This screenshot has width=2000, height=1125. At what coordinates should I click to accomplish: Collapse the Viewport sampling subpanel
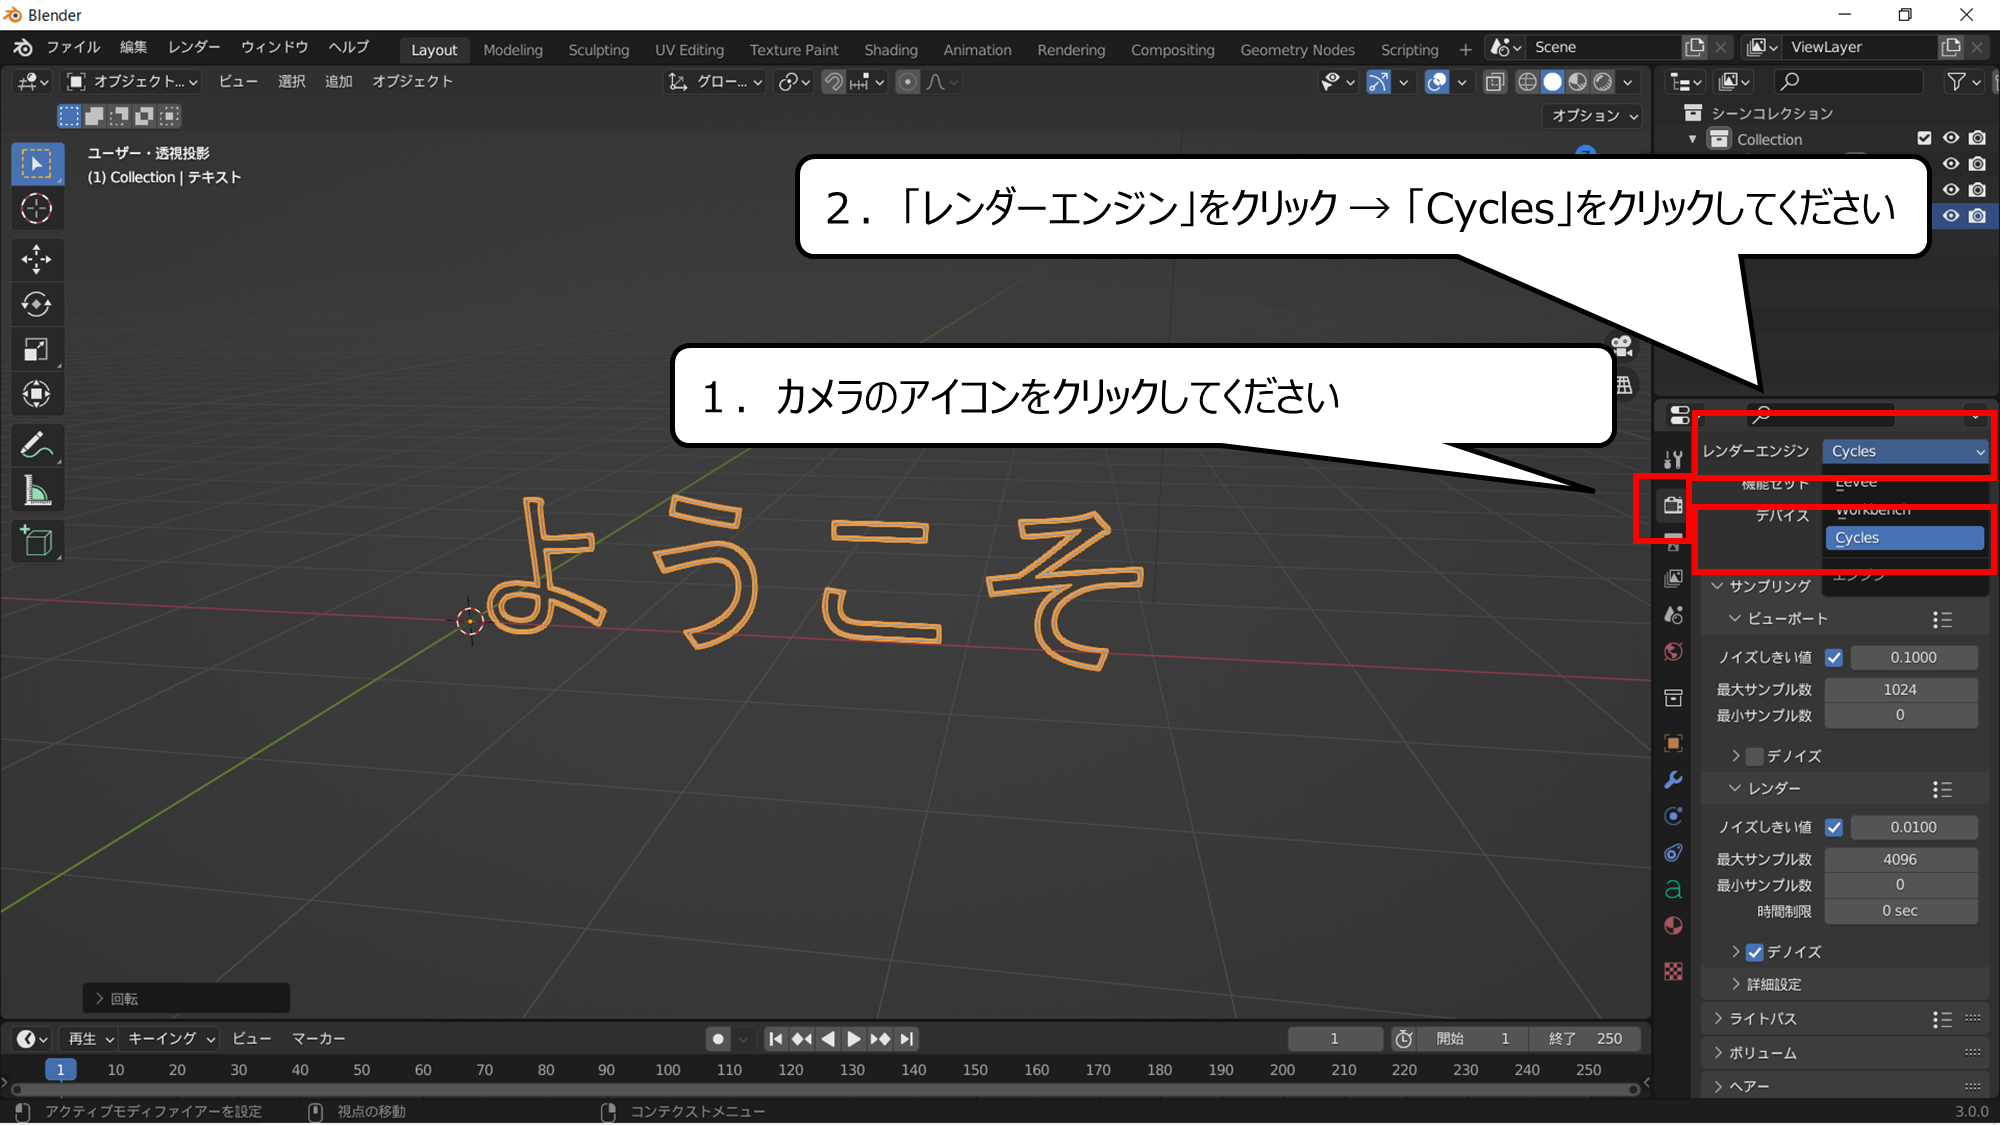(x=1735, y=619)
